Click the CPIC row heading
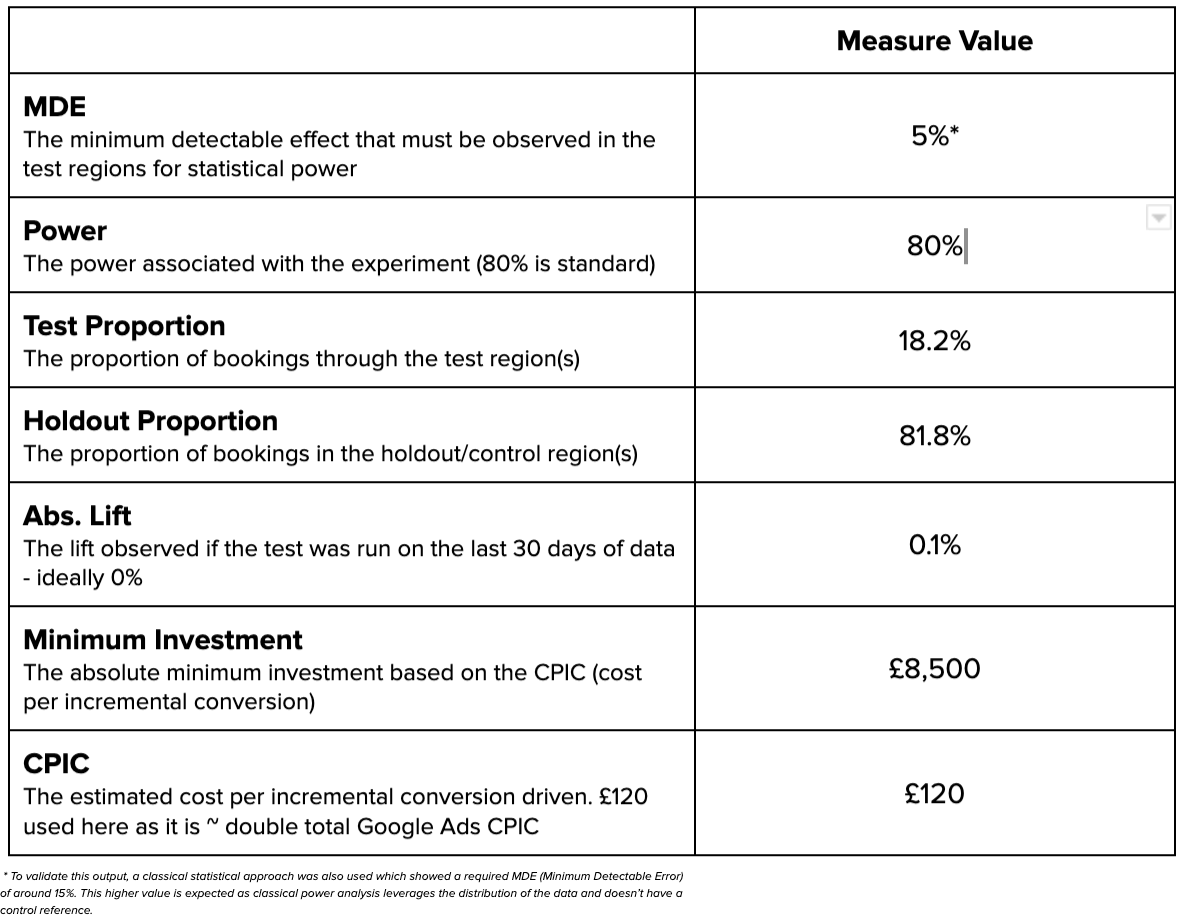1186x920 pixels. 56,764
